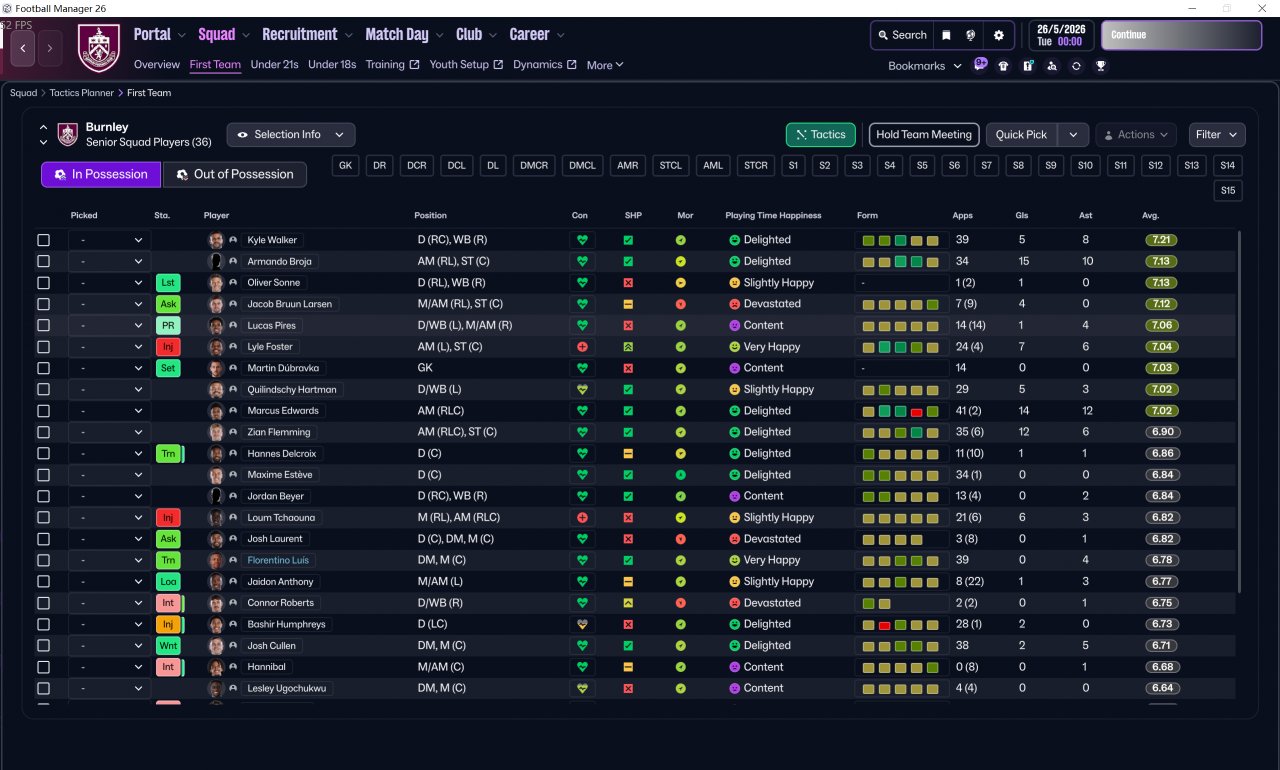This screenshot has height=770, width=1280.
Task: Click Jacob Bruun Larsen's devastated face icon
Action: pos(735,304)
